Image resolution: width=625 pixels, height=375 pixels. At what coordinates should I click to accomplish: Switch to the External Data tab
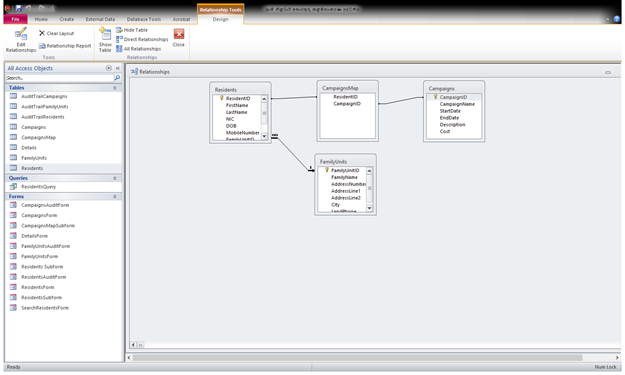(100, 19)
